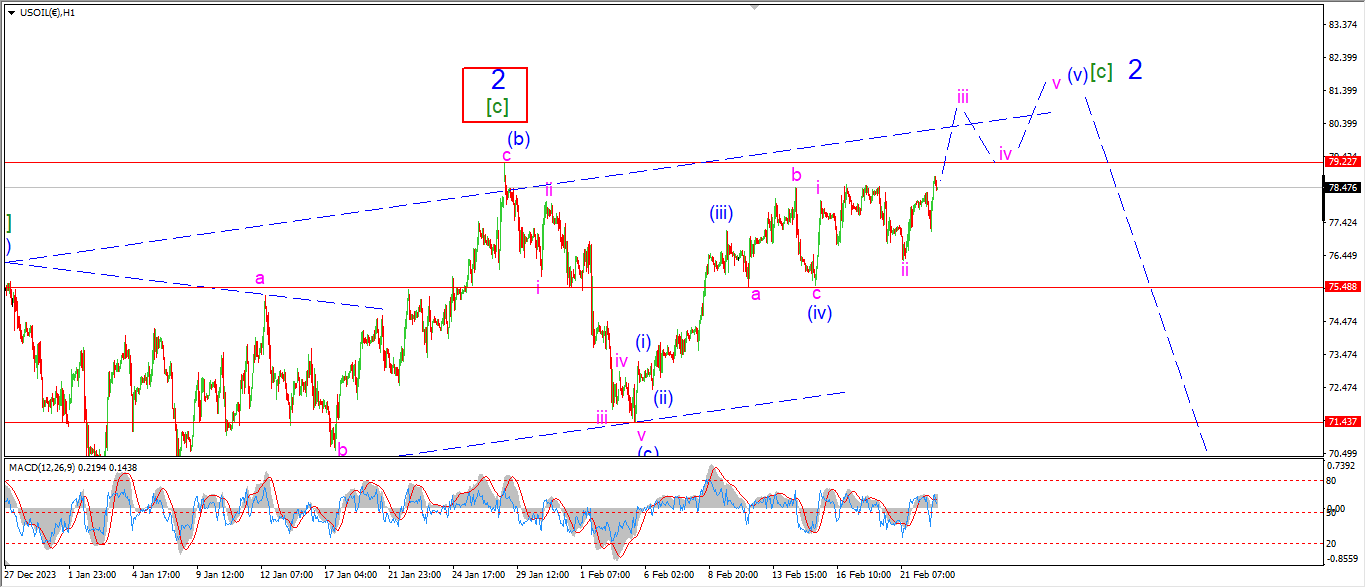1366x588 pixels.
Task: Click the 1 Feb 07:00 time axis label
Action: (605, 575)
